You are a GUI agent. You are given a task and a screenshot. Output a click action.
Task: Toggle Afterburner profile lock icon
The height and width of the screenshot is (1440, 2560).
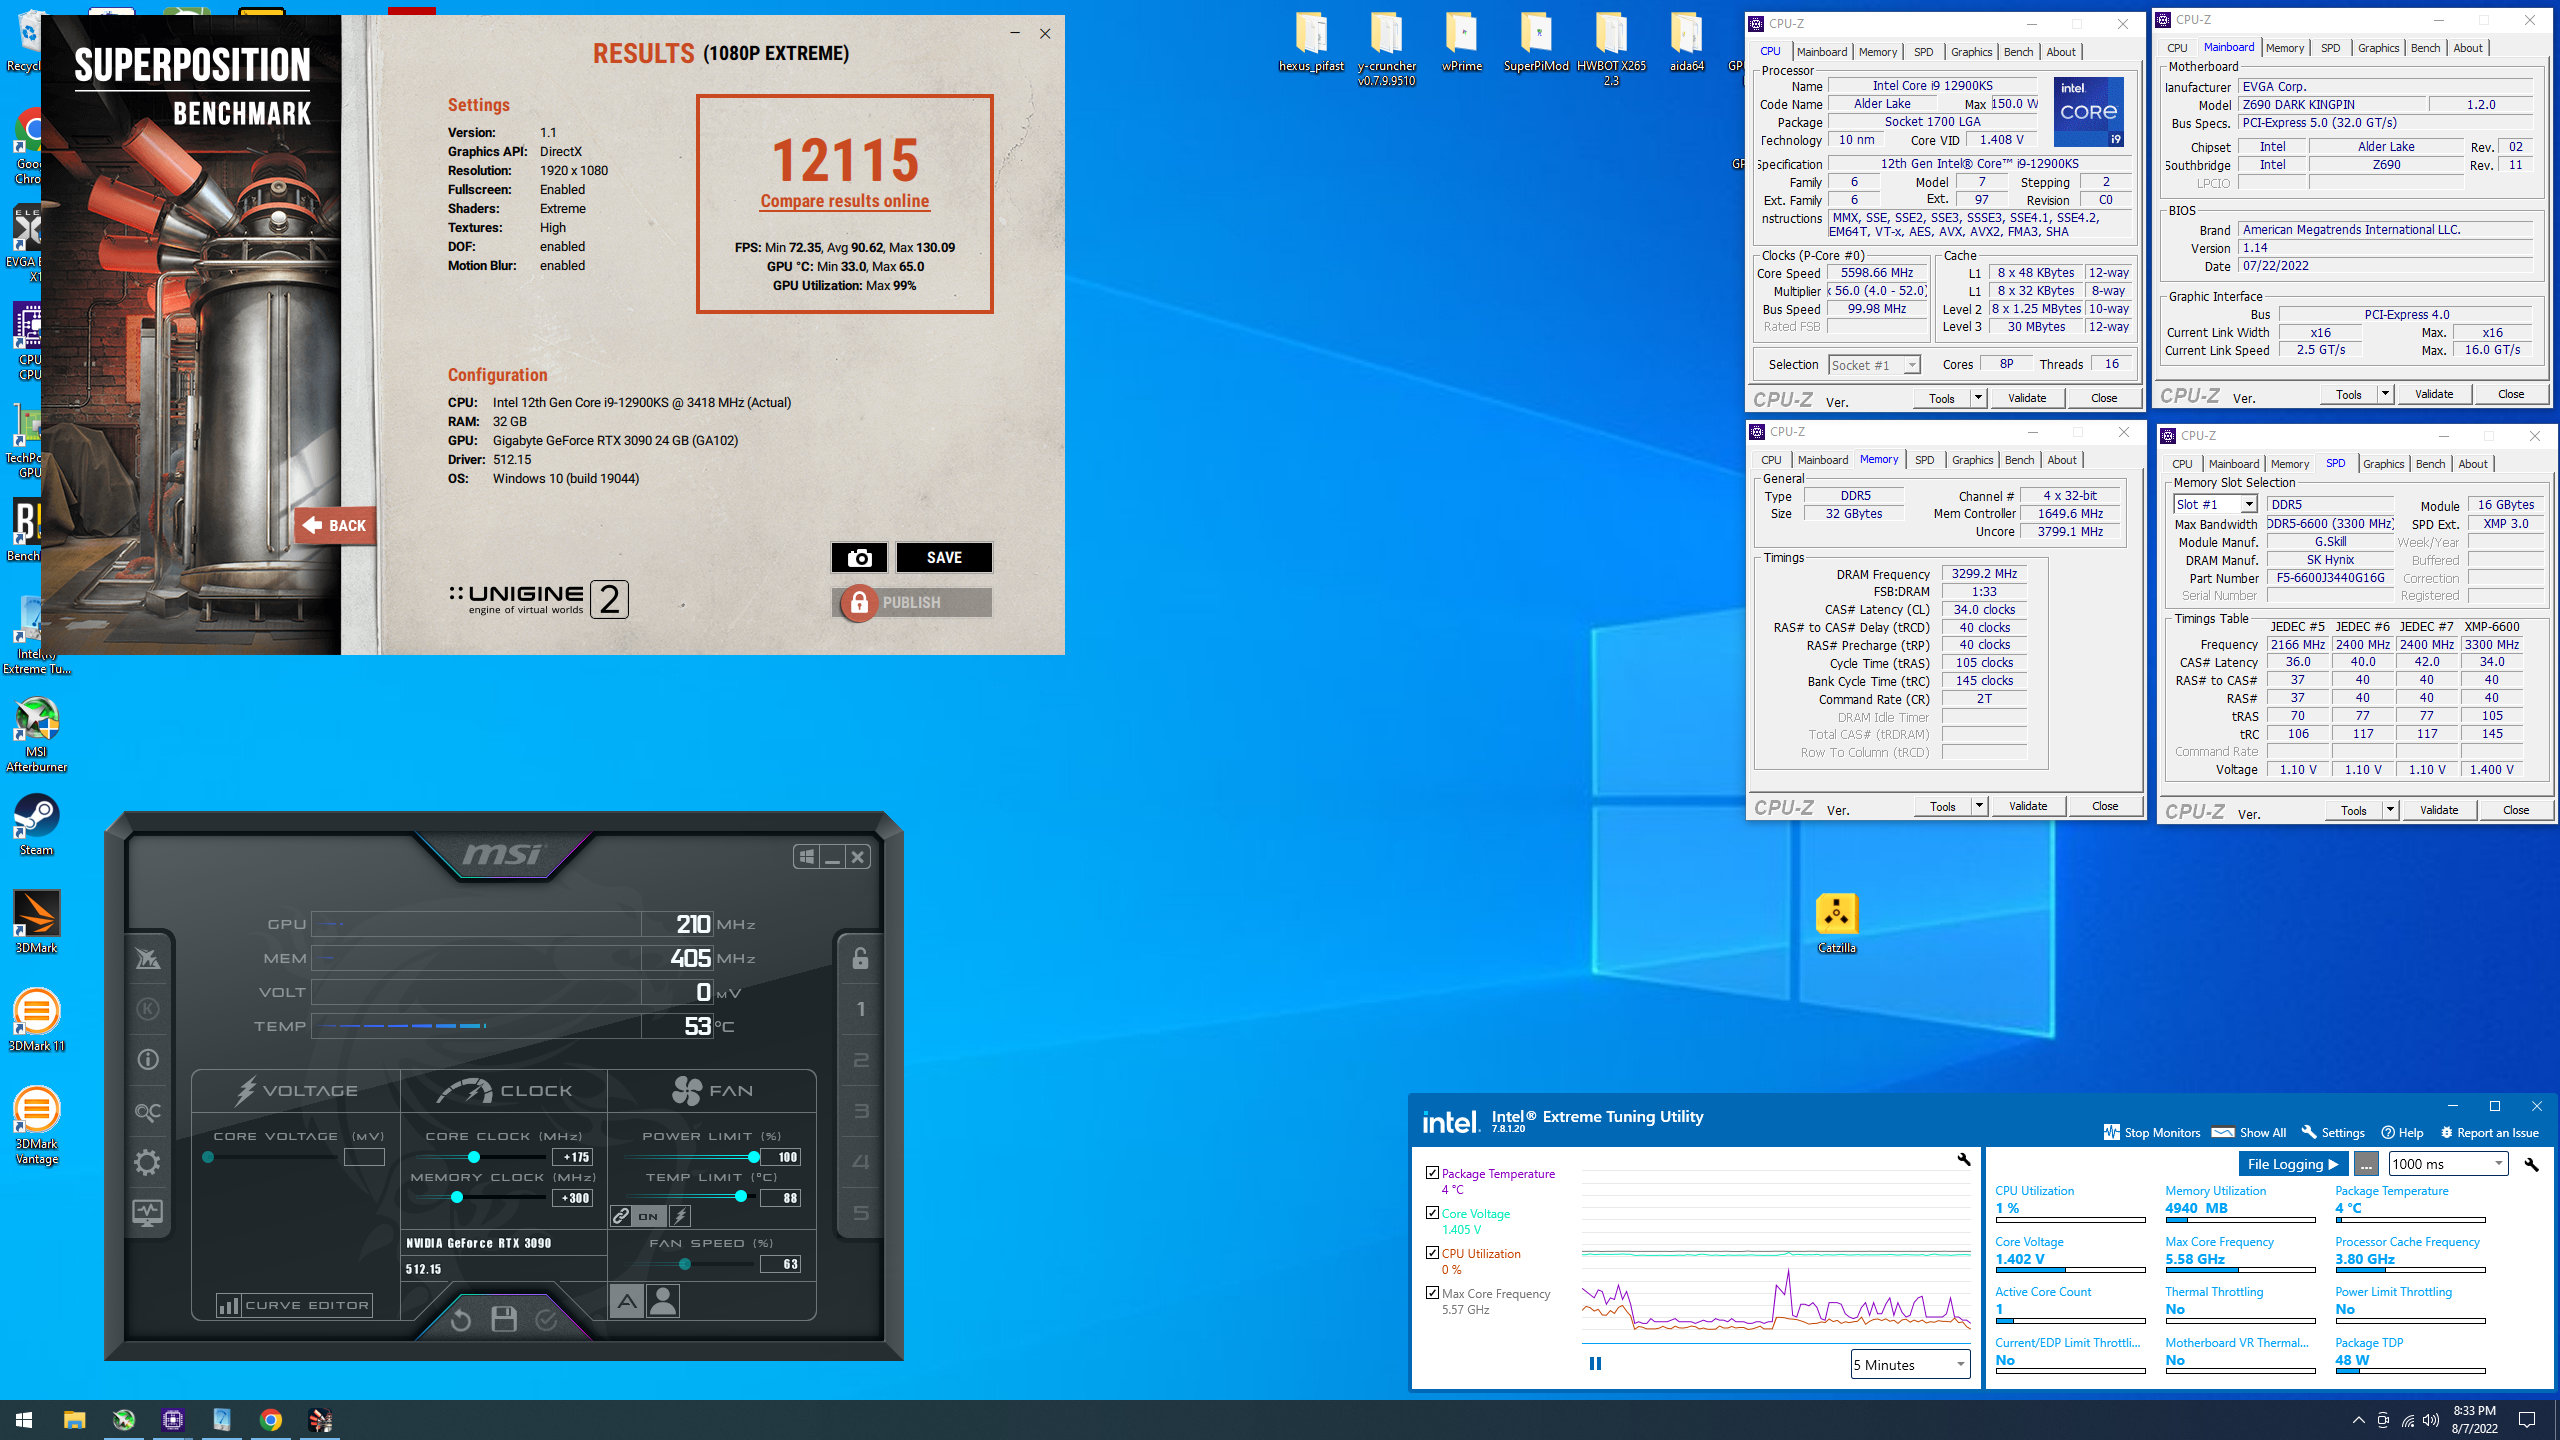[x=860, y=958]
